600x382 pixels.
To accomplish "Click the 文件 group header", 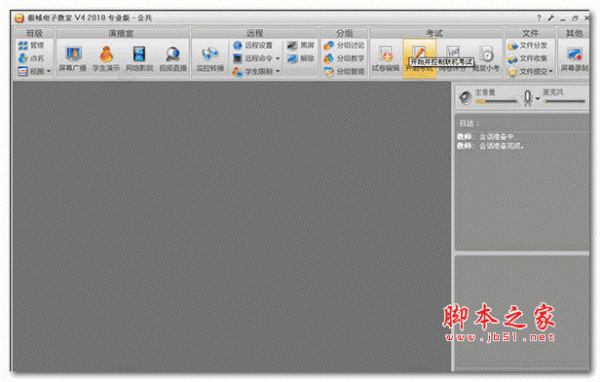I will (x=530, y=33).
